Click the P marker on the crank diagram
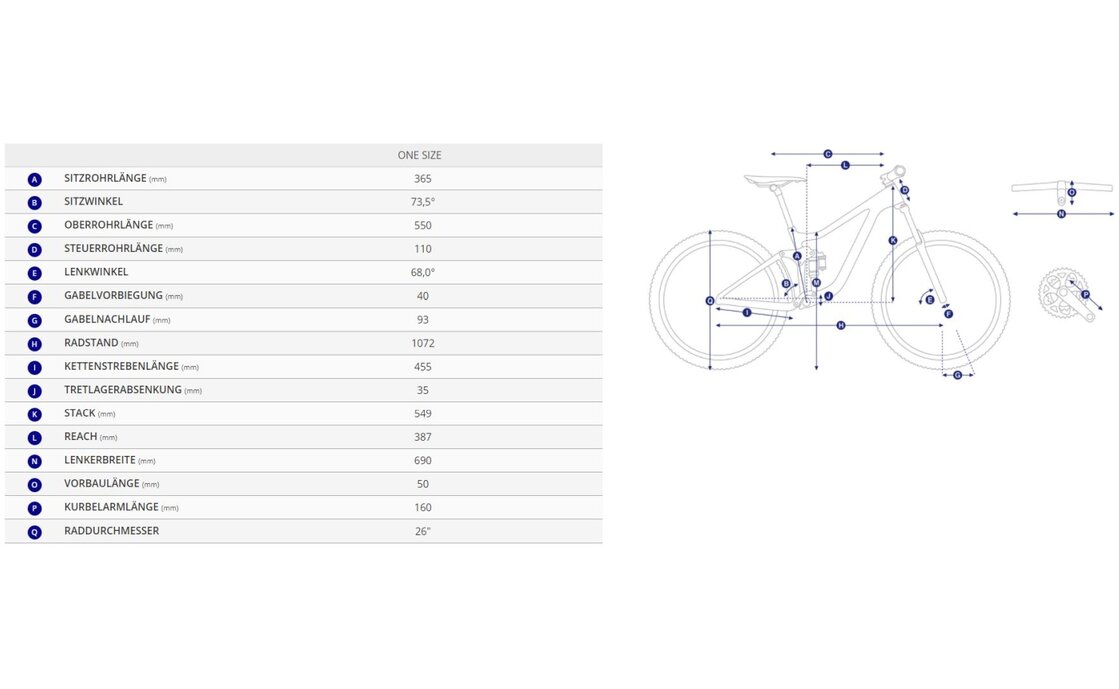 (x=1085, y=295)
